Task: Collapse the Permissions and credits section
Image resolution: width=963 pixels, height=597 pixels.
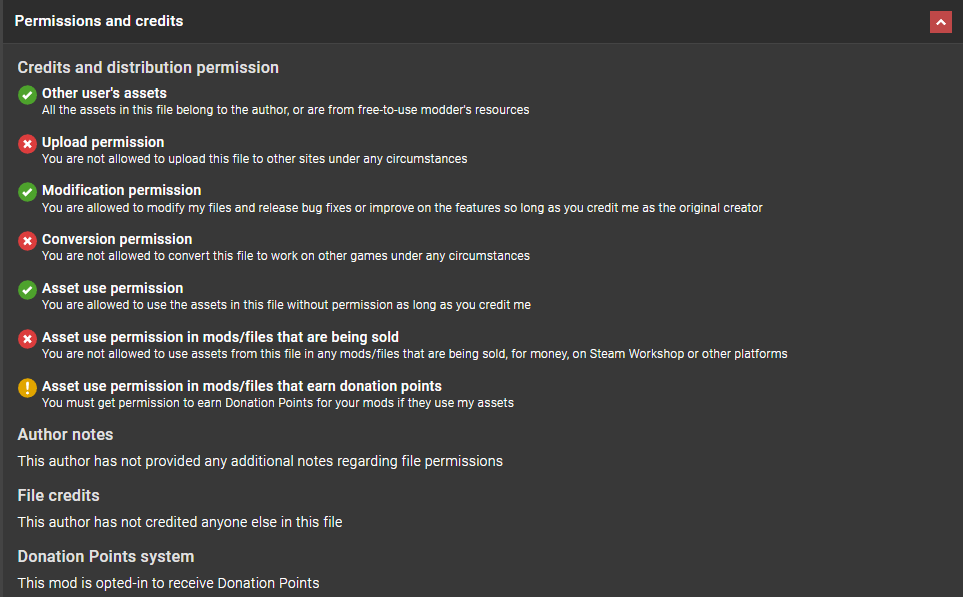Action: pos(940,22)
